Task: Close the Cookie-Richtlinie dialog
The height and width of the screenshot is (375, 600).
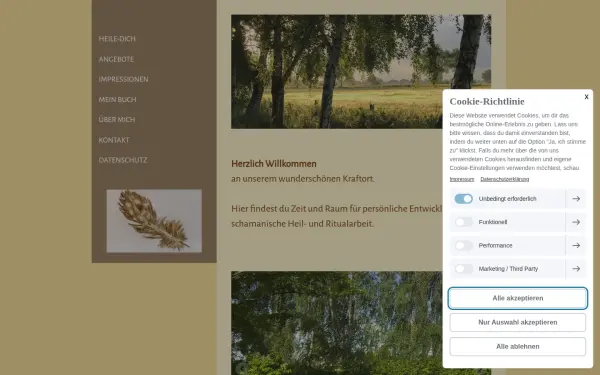Action: 586,97
